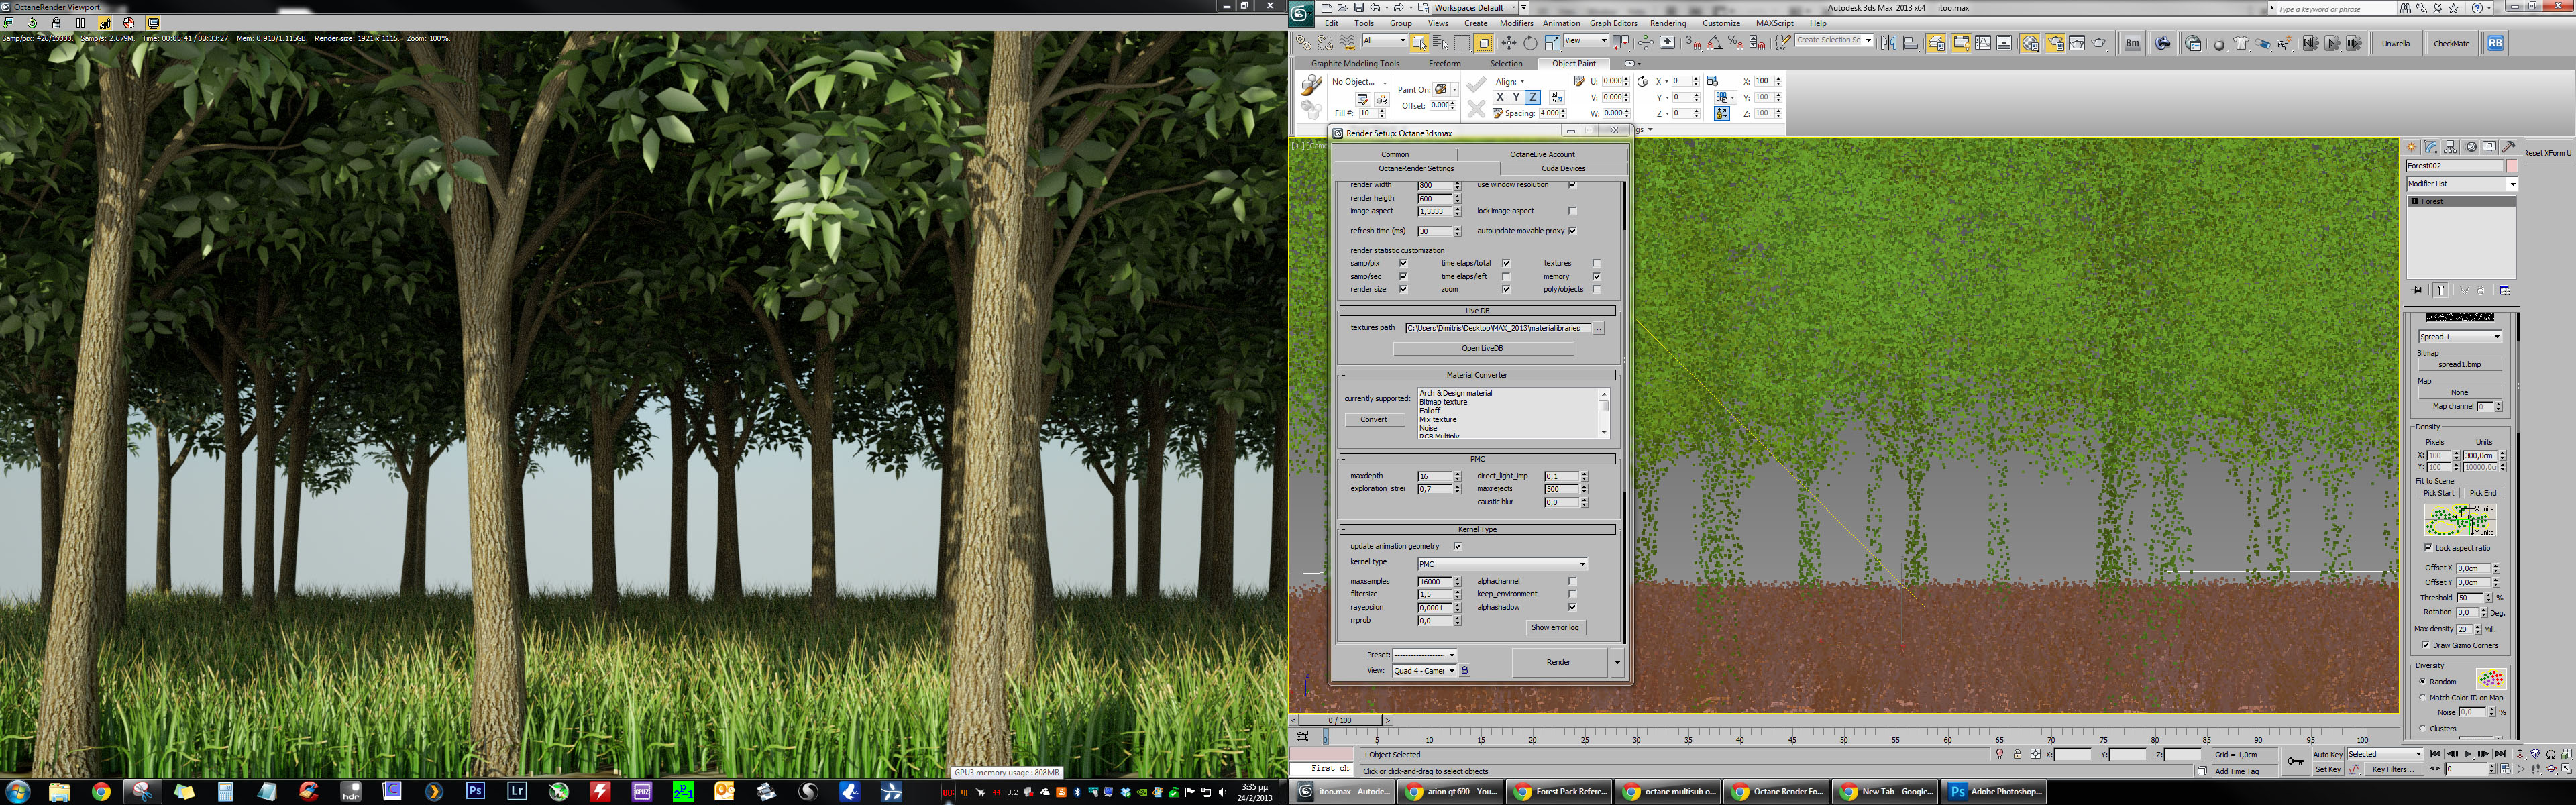
Task: Open the kernel type PMC dropdown
Action: 1502,564
